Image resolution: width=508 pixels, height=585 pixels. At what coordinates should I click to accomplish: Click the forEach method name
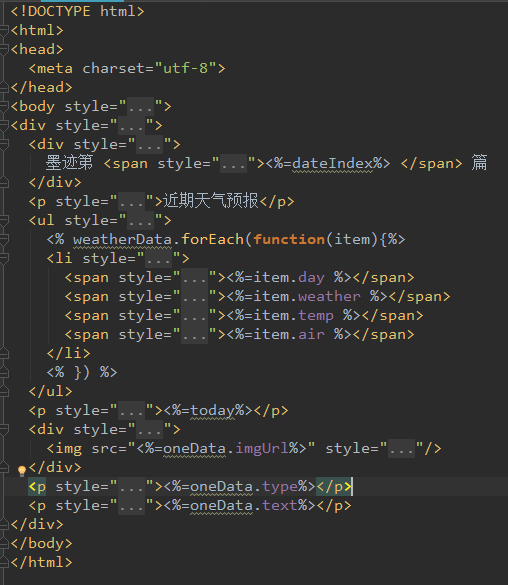tap(213, 240)
